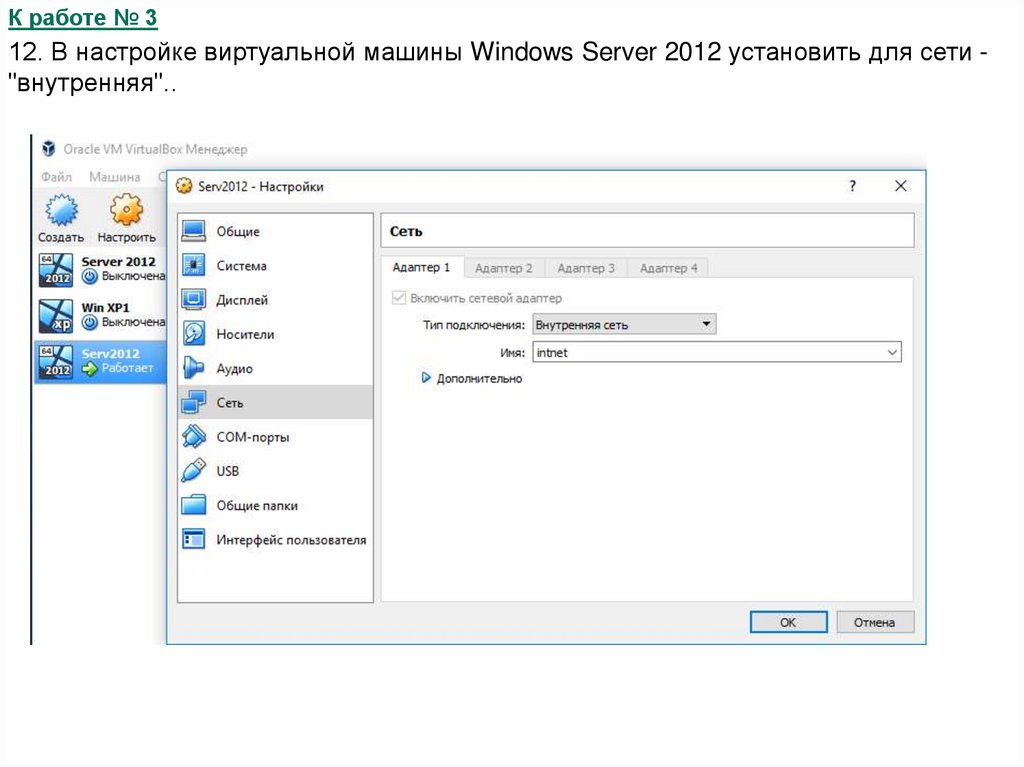
Task: Select the Носители disk icon
Action: [193, 334]
